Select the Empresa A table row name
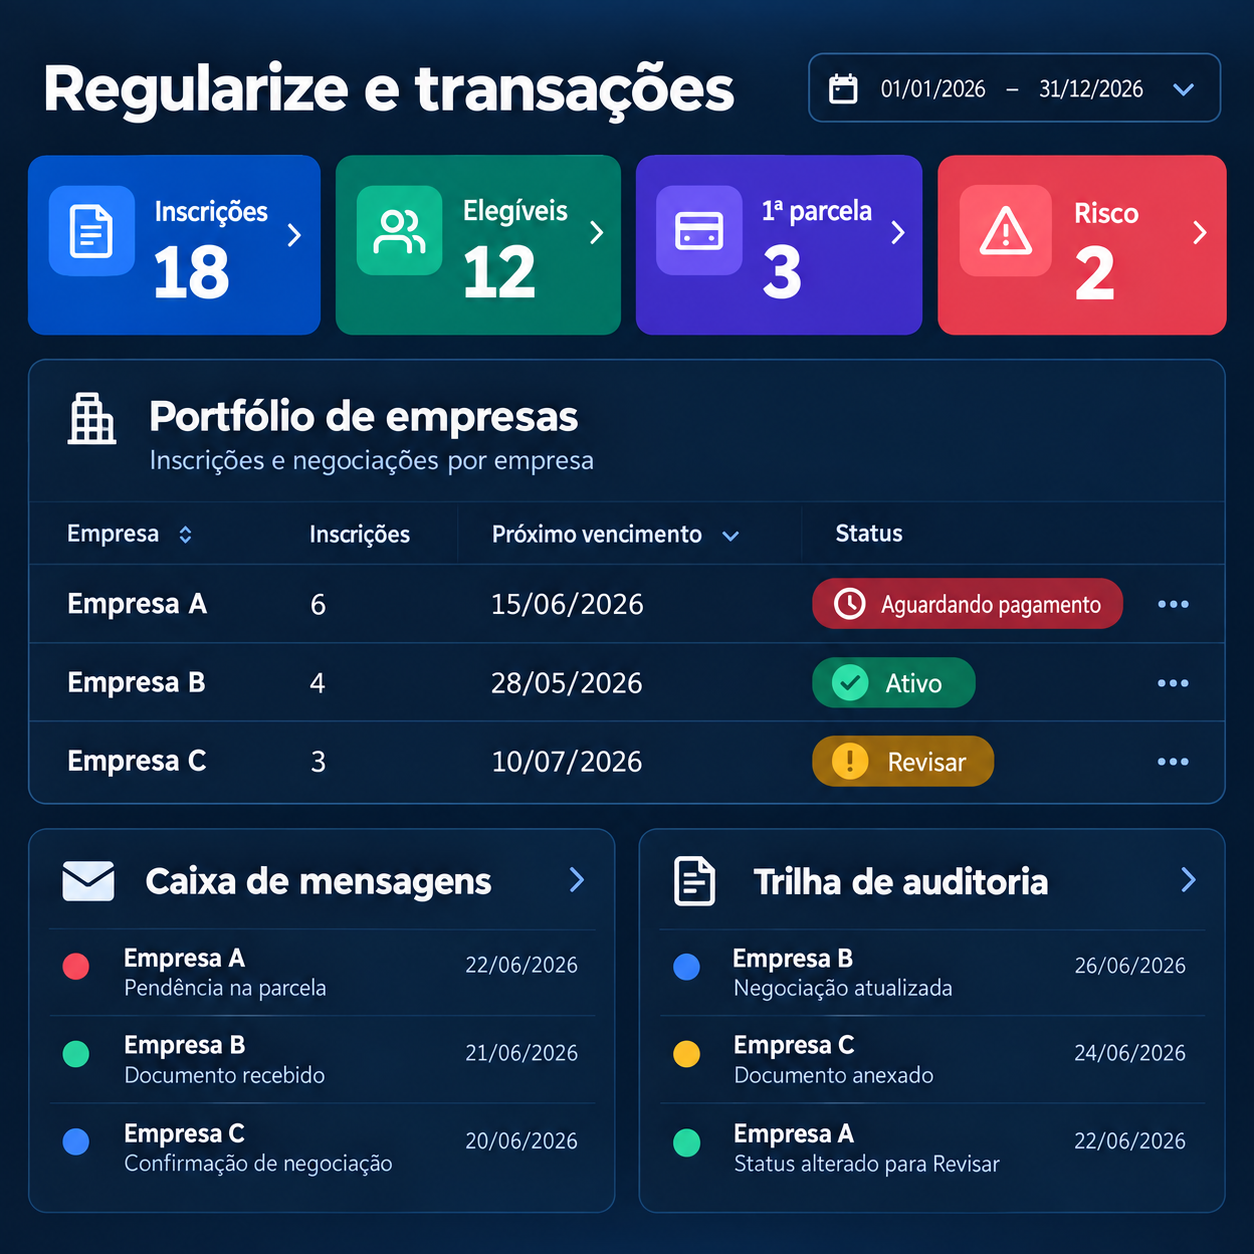Viewport: 1254px width, 1254px height. click(137, 604)
